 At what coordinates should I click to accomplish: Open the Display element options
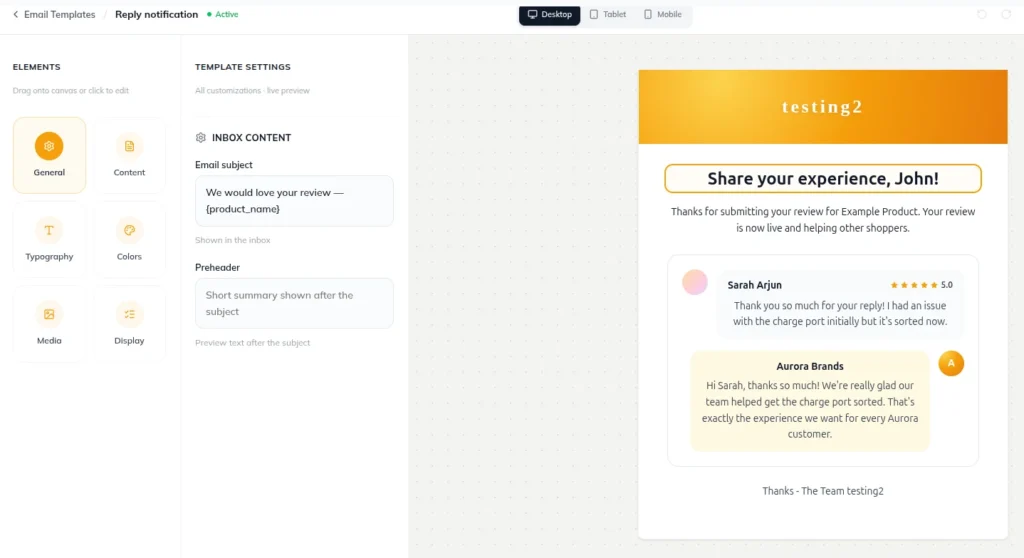click(129, 323)
